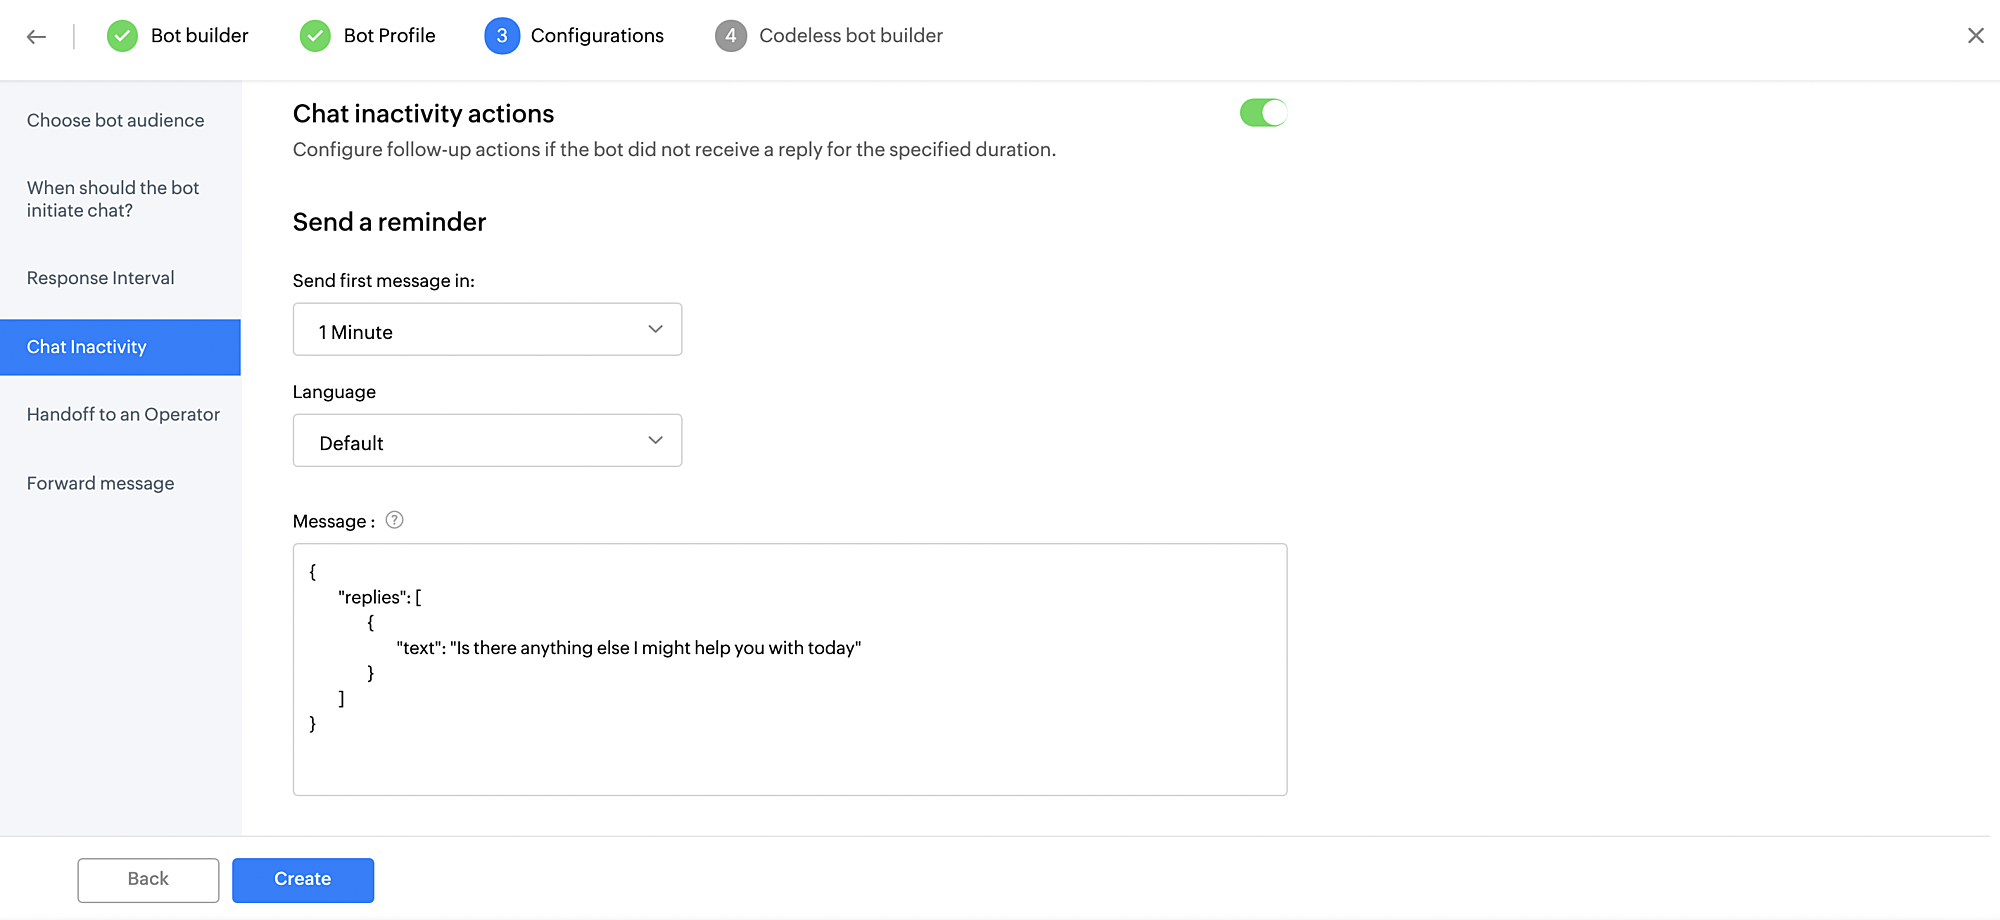Click the back arrow icon
Viewport: 2000px width, 920px height.
pyautogui.click(x=37, y=37)
